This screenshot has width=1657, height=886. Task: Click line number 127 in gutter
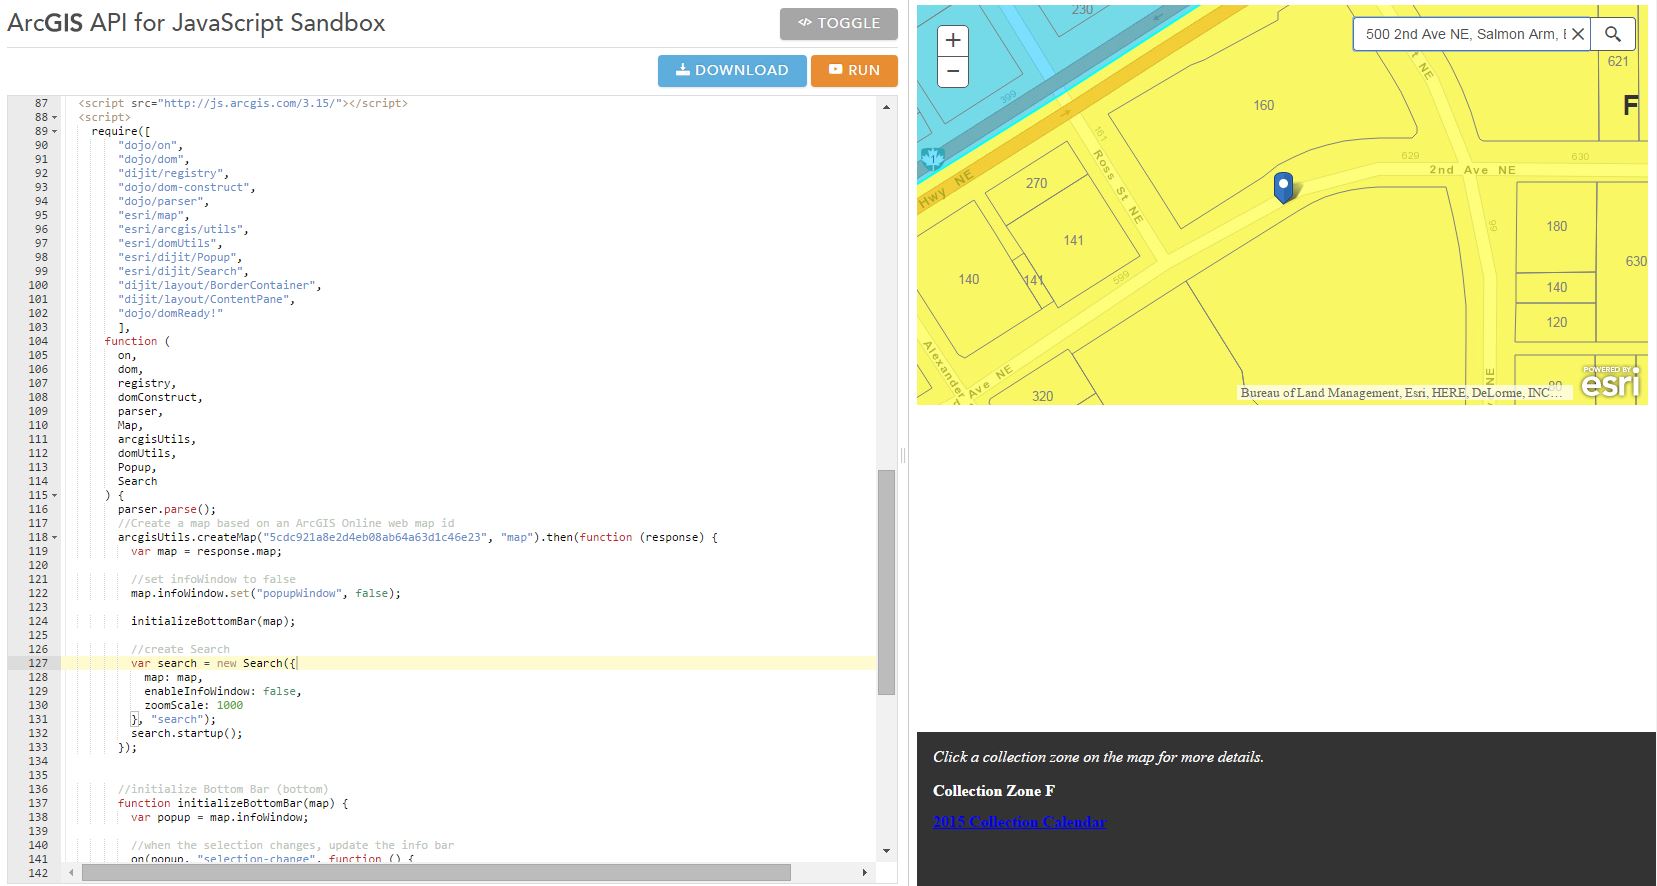[x=38, y=663]
